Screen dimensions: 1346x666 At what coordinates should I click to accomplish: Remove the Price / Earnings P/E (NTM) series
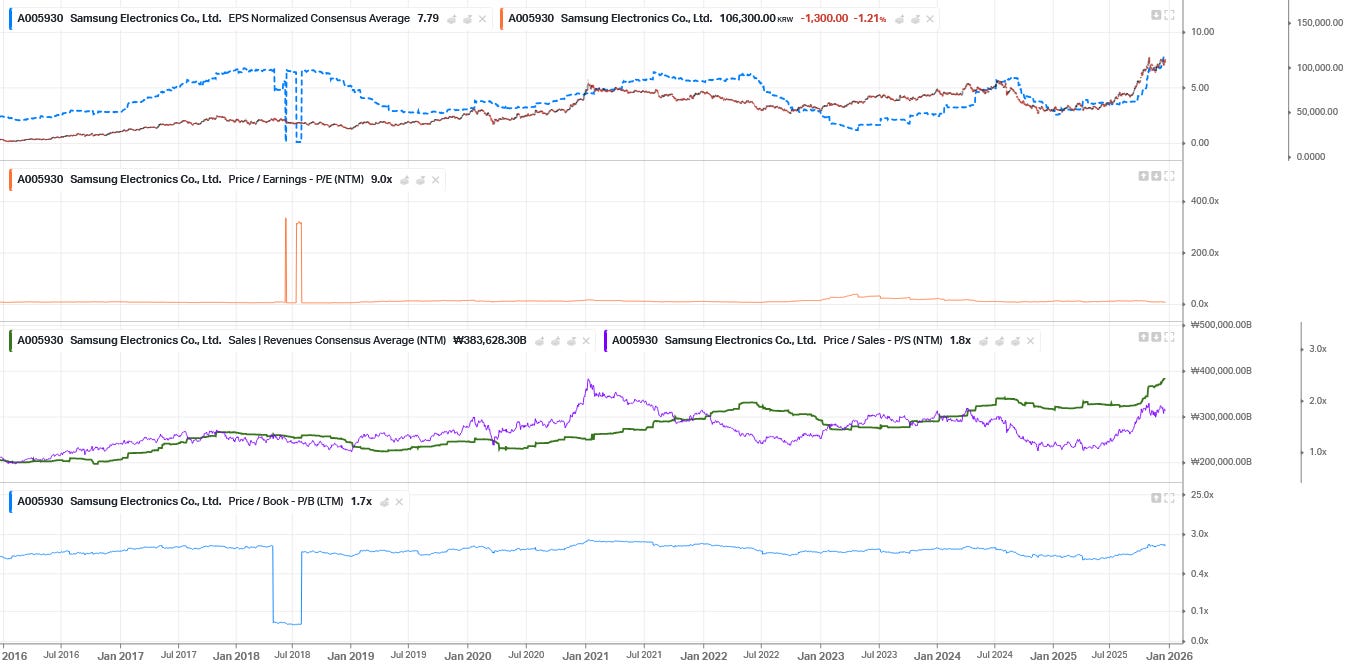tap(436, 180)
